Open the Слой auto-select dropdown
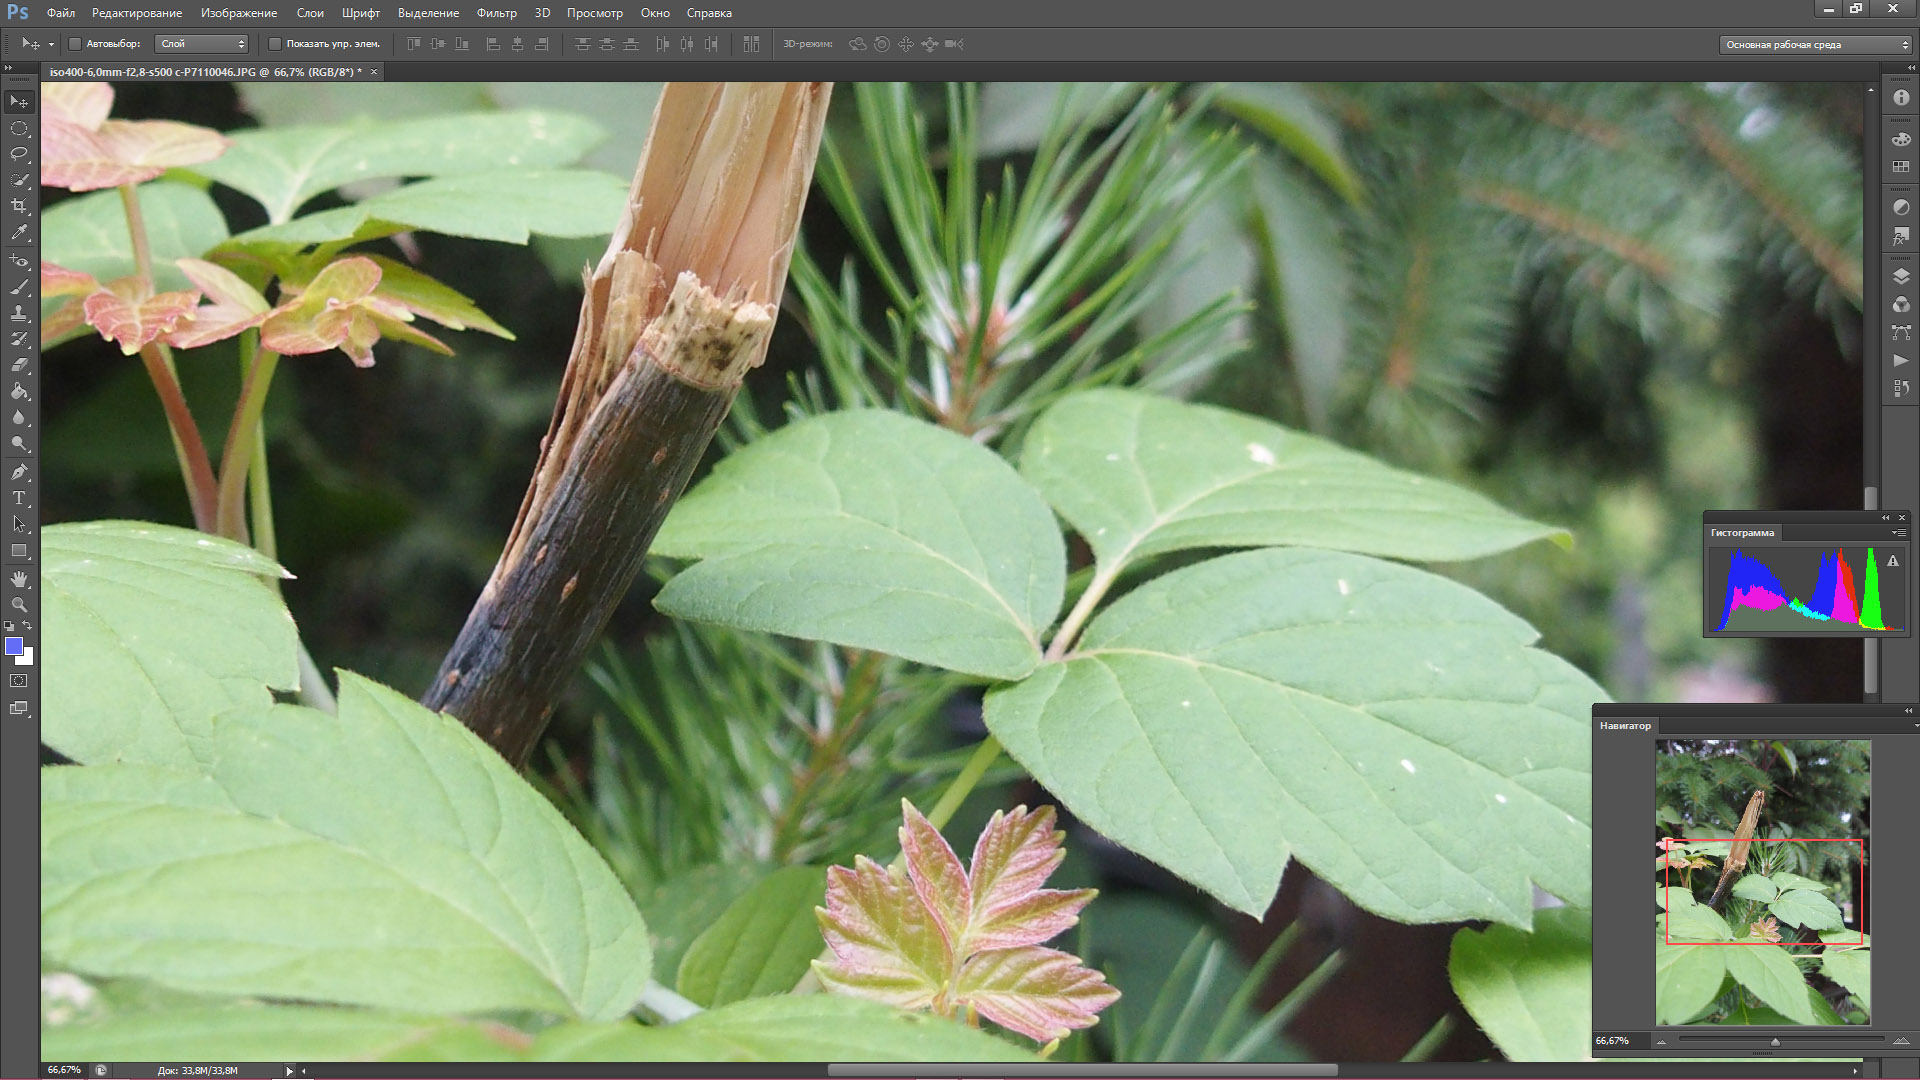 tap(202, 44)
